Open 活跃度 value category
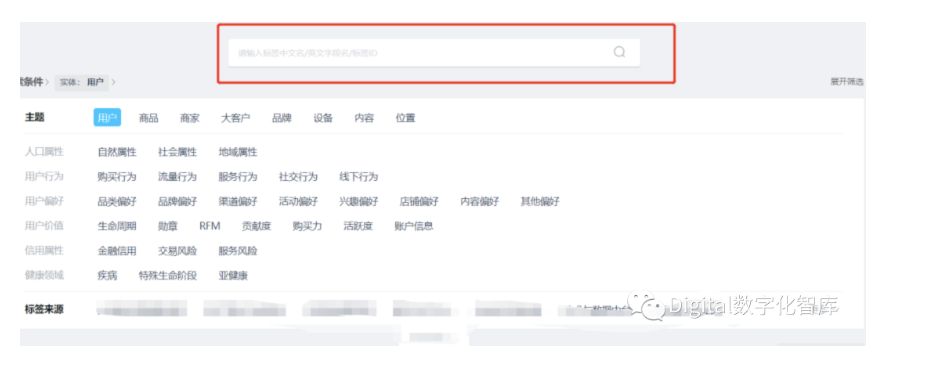Viewport: 927px width, 379px height. (358, 226)
